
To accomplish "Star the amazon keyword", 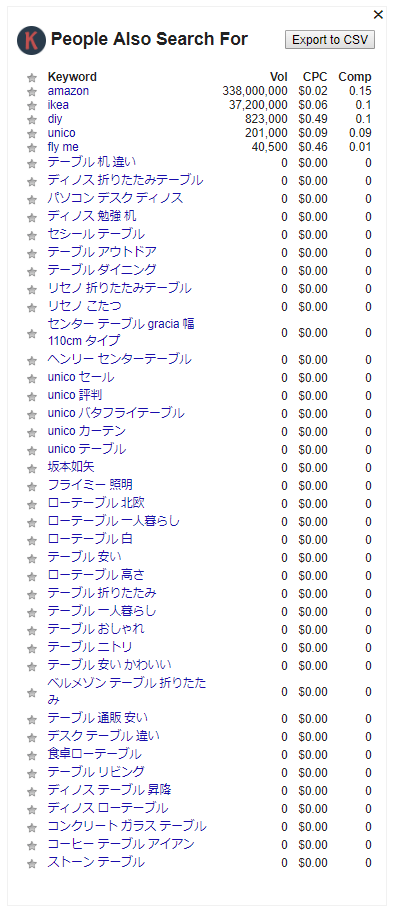I will coord(32,92).
